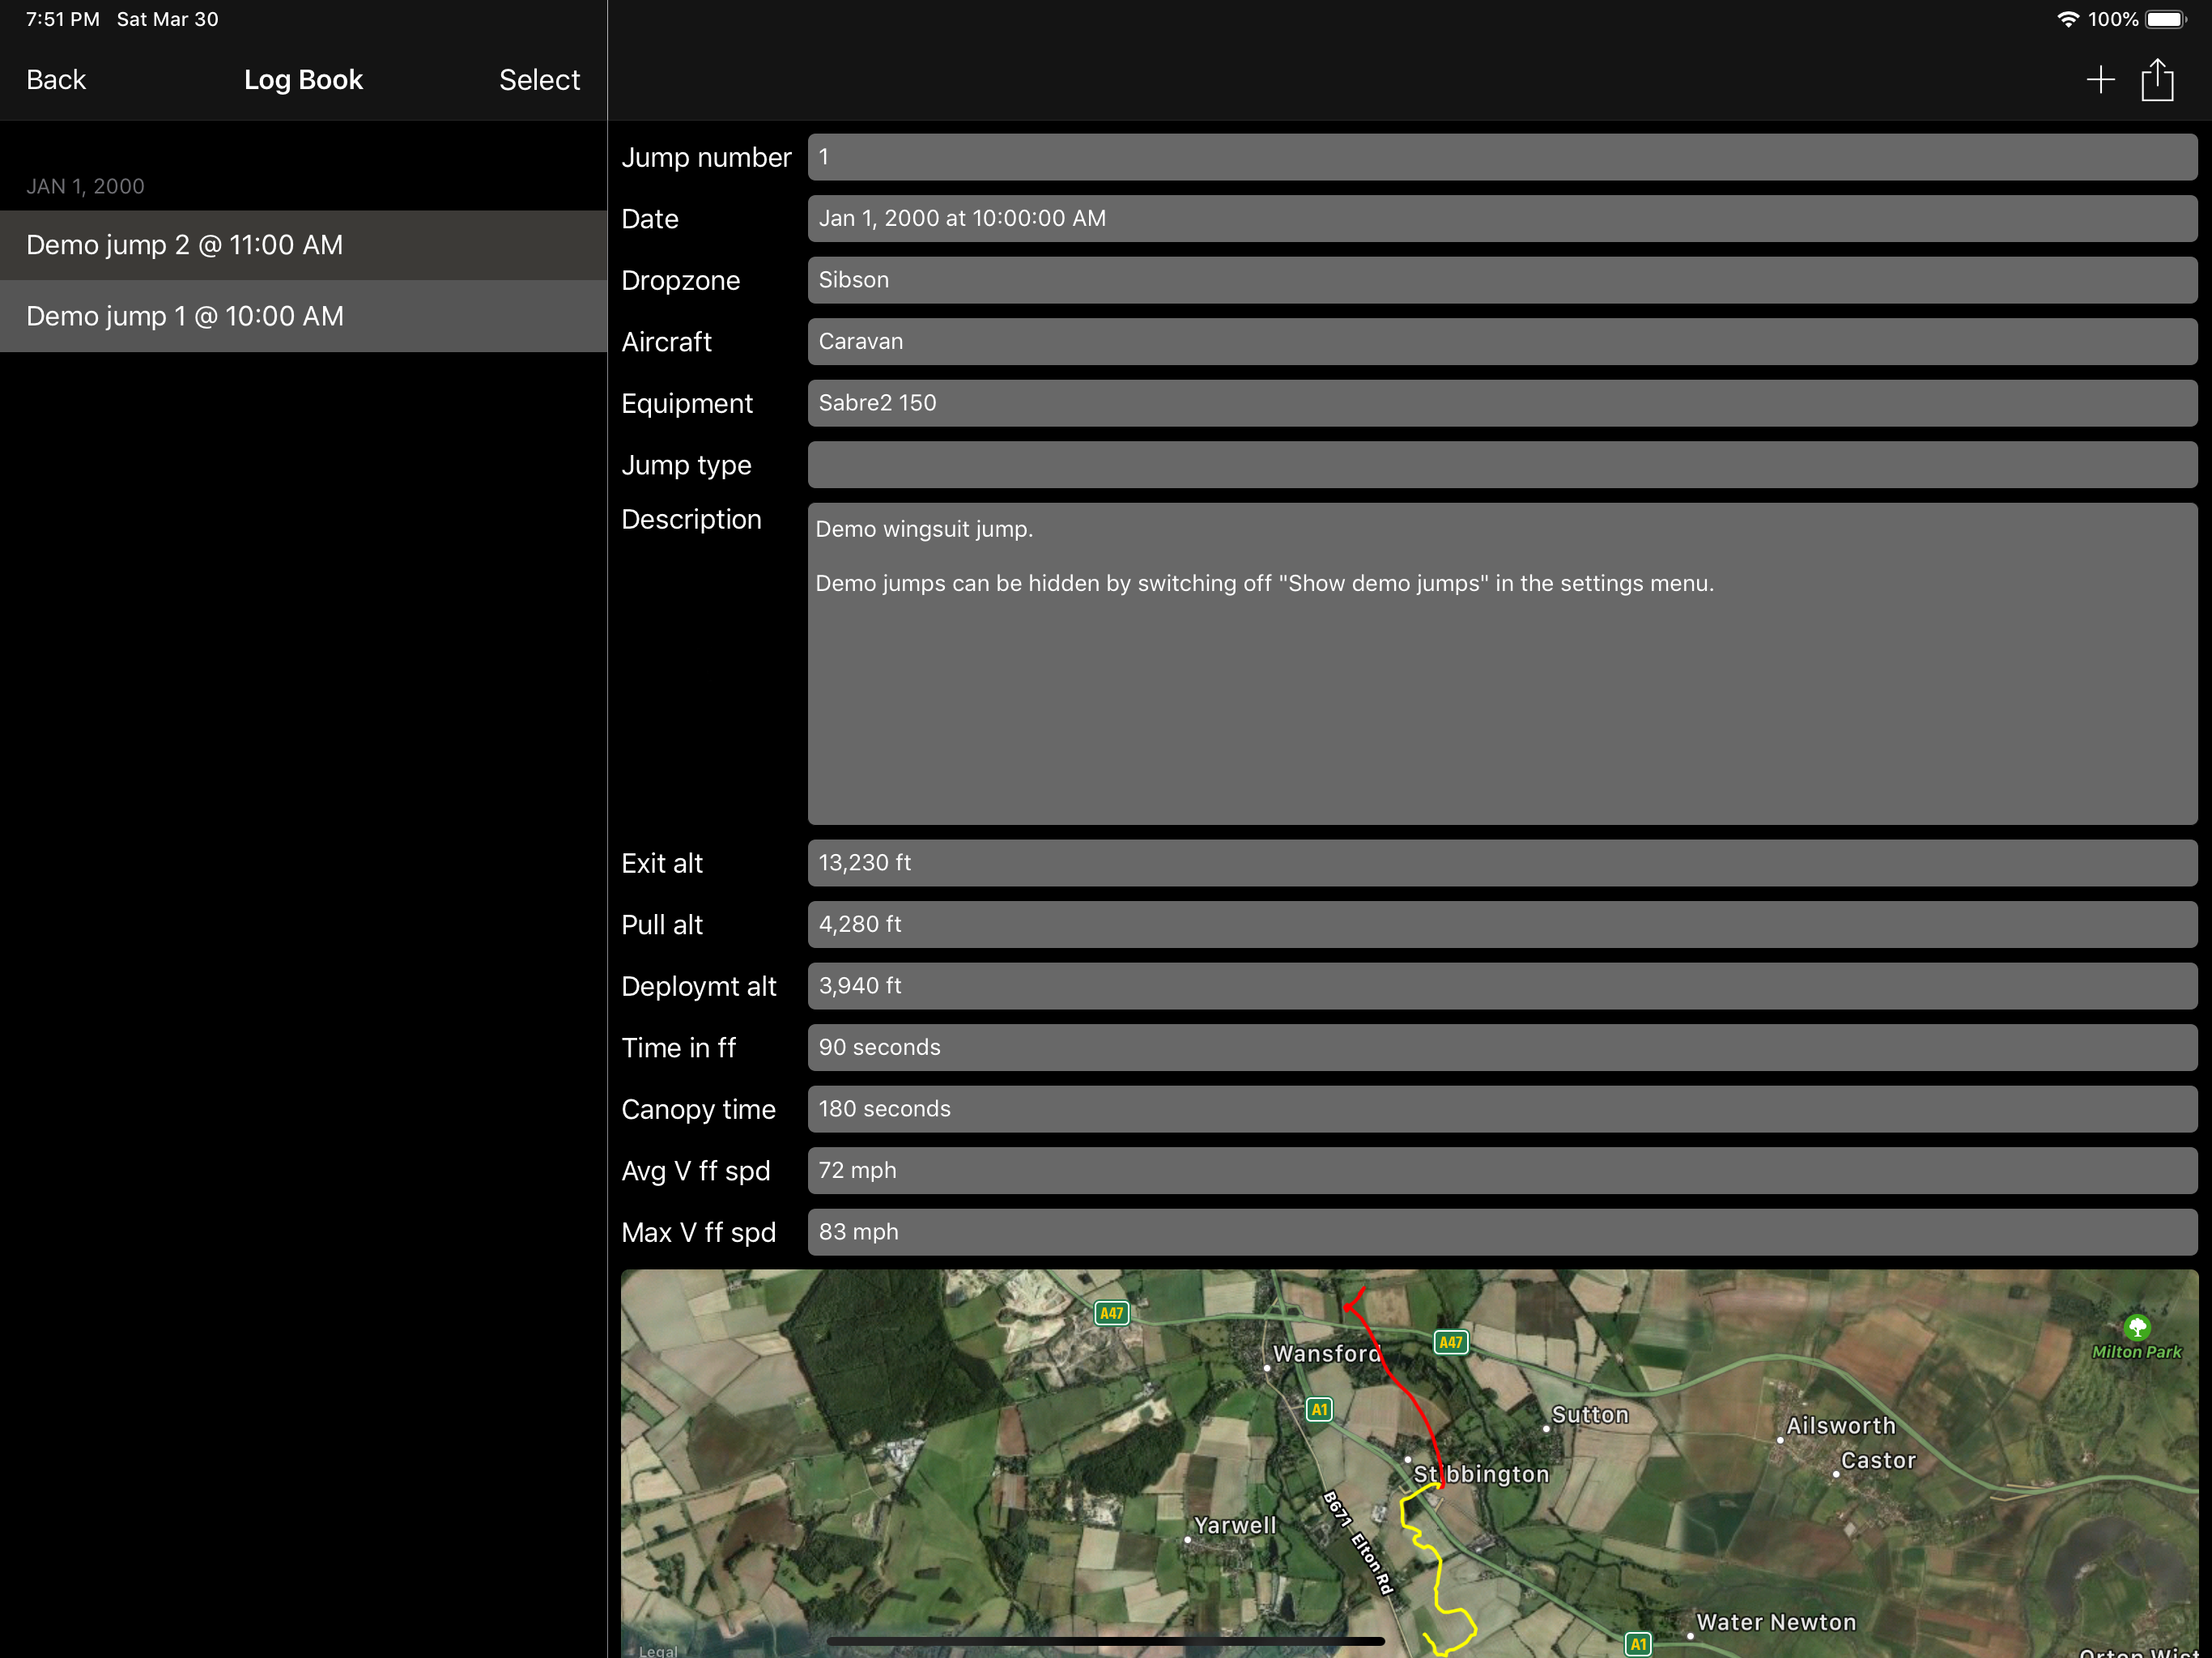
Task: Tap the Water Newton label on the map
Action: (1776, 1622)
